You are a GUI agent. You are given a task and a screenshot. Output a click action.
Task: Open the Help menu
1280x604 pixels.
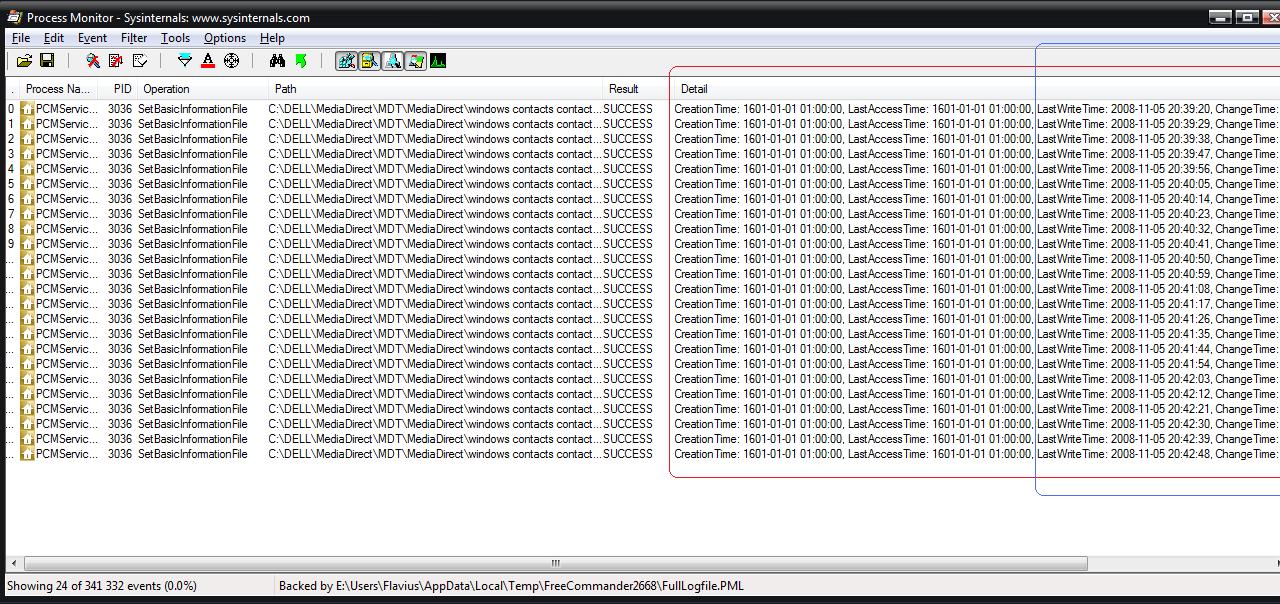click(272, 38)
